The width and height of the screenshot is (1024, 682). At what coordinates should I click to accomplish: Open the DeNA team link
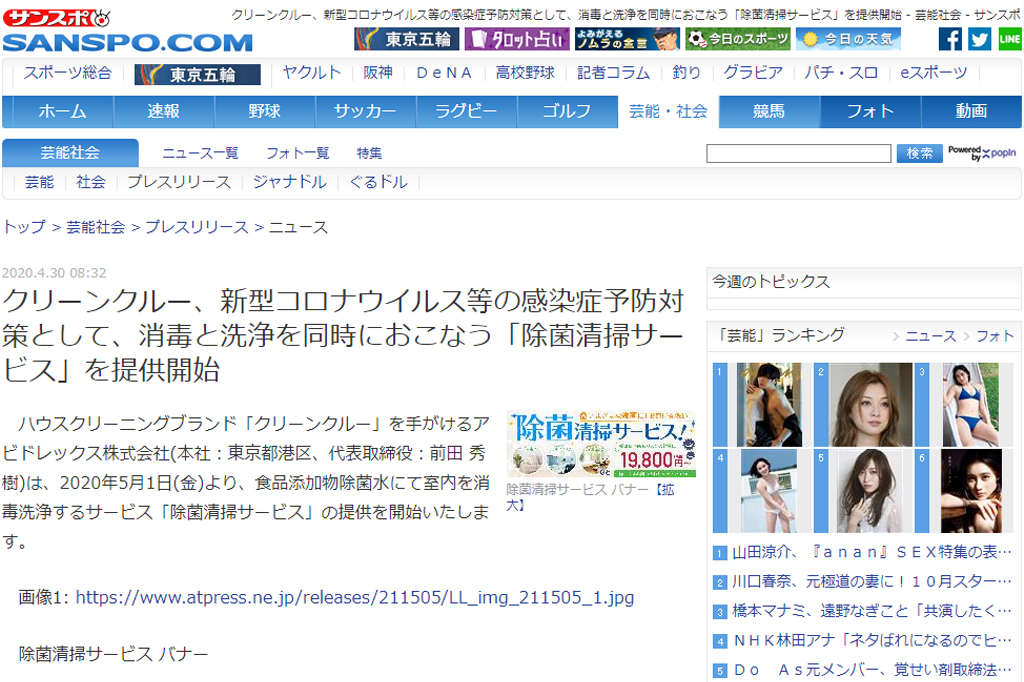point(444,73)
